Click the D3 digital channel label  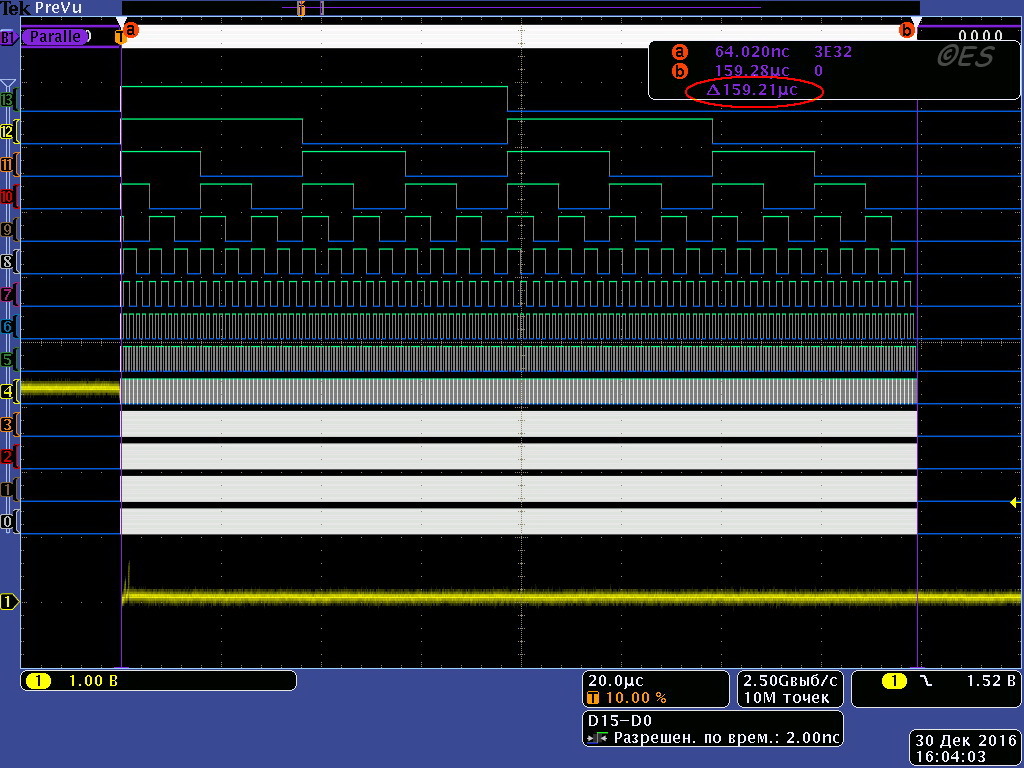[x=7, y=424]
